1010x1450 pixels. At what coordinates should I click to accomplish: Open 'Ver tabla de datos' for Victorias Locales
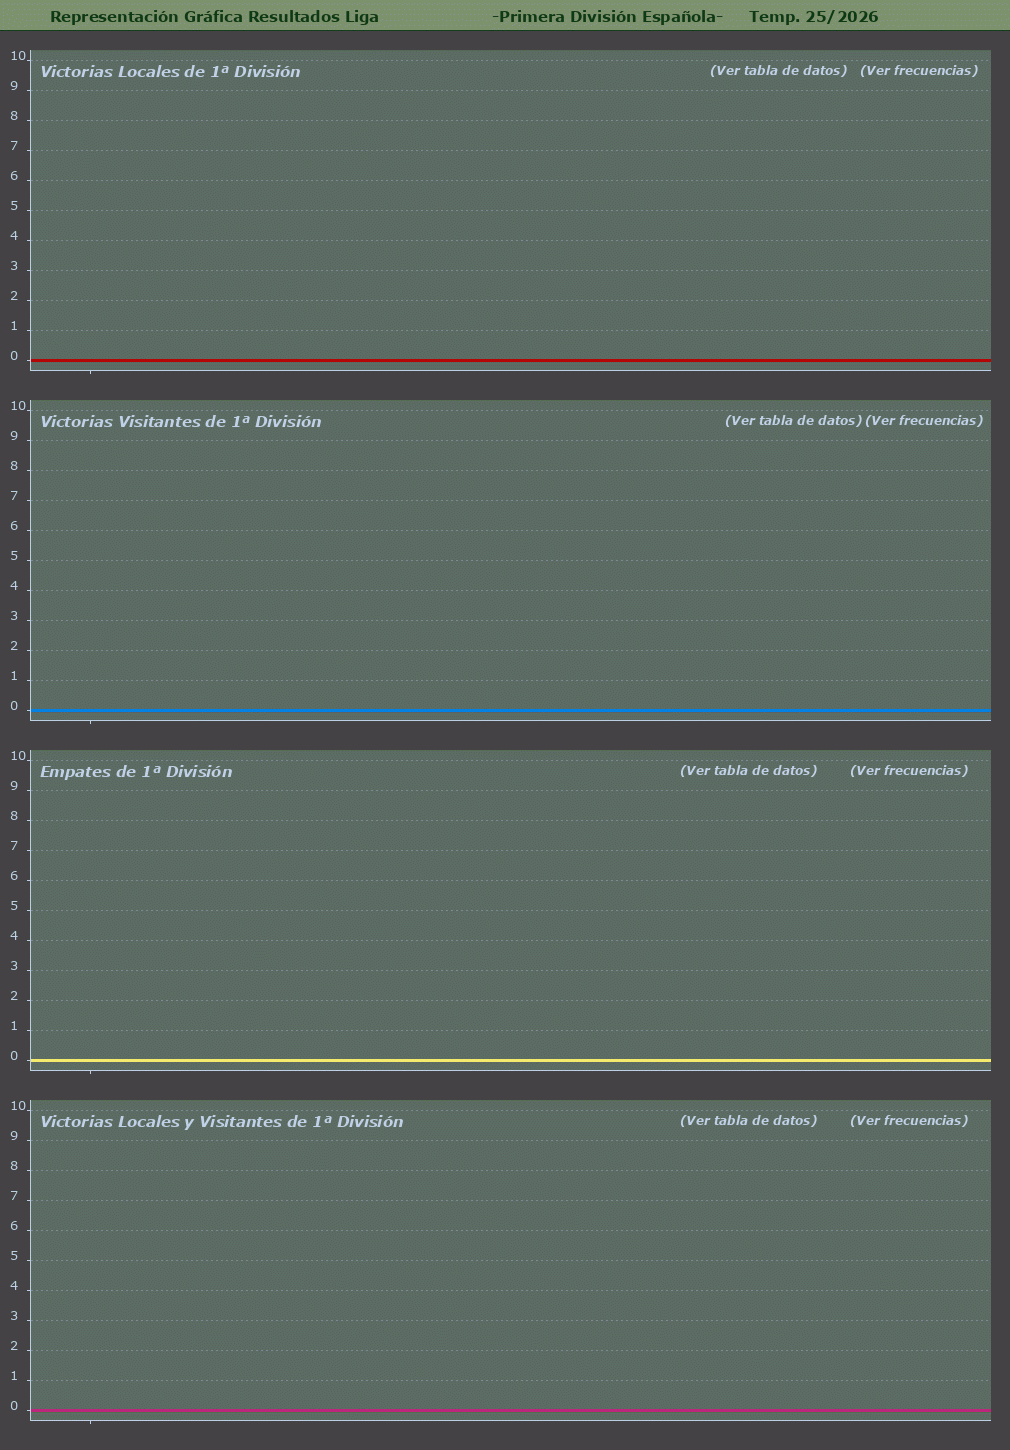(778, 71)
